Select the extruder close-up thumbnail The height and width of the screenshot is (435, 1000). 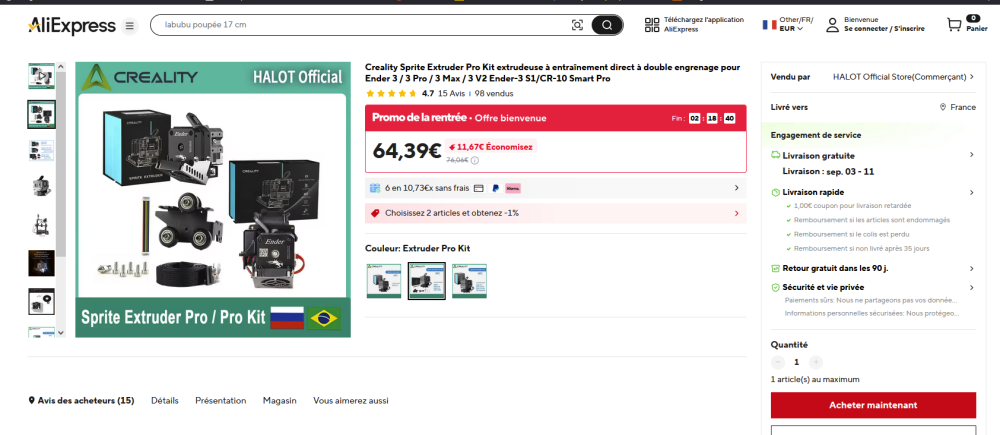(x=41, y=186)
